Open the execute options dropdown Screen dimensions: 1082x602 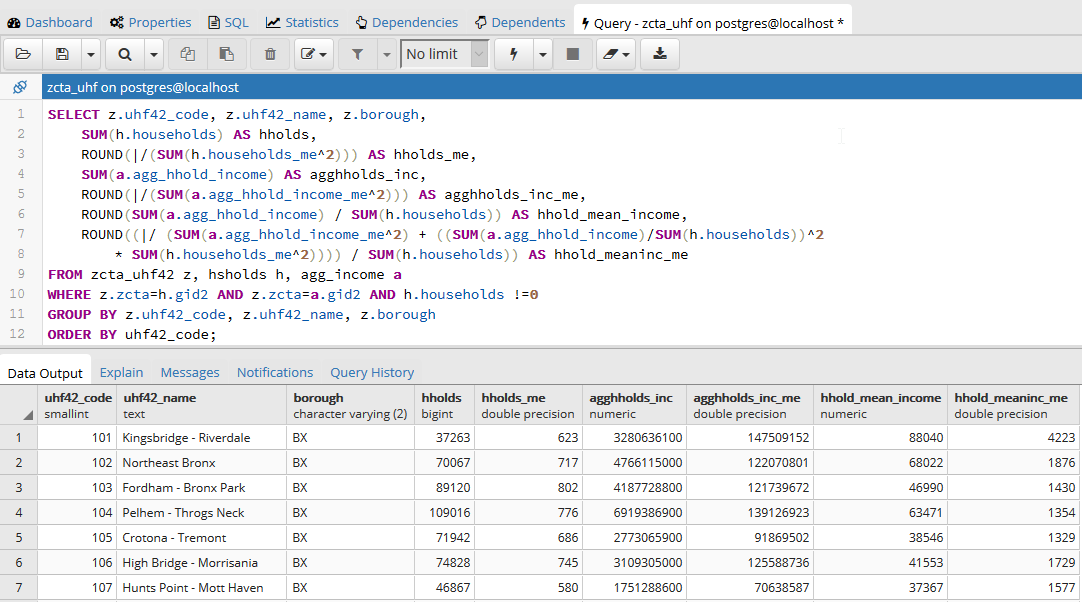(x=542, y=53)
